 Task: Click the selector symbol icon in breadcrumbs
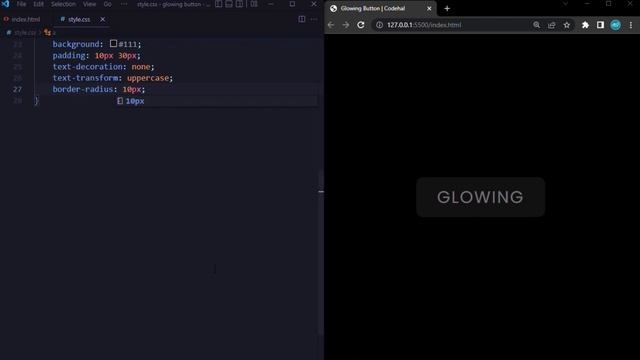coord(47,32)
